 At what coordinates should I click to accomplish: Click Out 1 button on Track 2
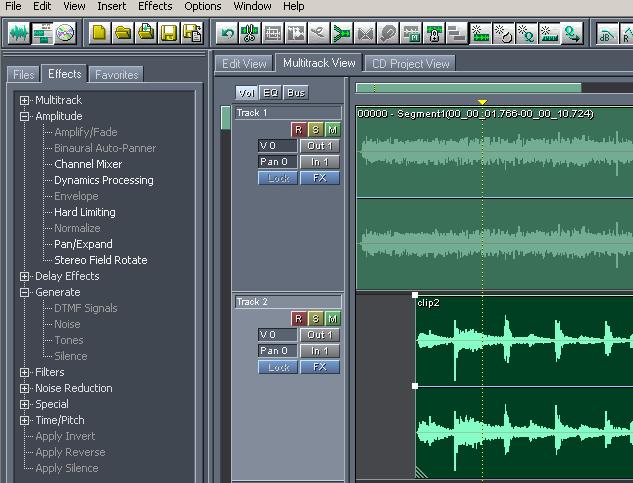320,335
